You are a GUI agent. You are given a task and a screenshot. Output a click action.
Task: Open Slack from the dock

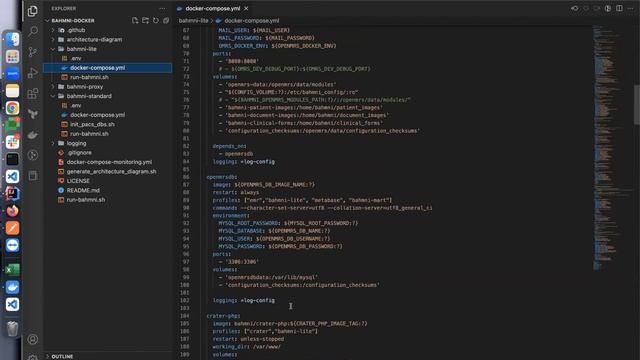click(x=12, y=142)
